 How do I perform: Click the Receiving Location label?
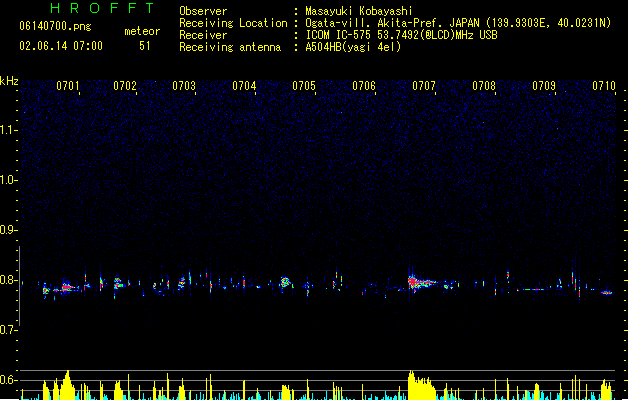tap(233, 23)
